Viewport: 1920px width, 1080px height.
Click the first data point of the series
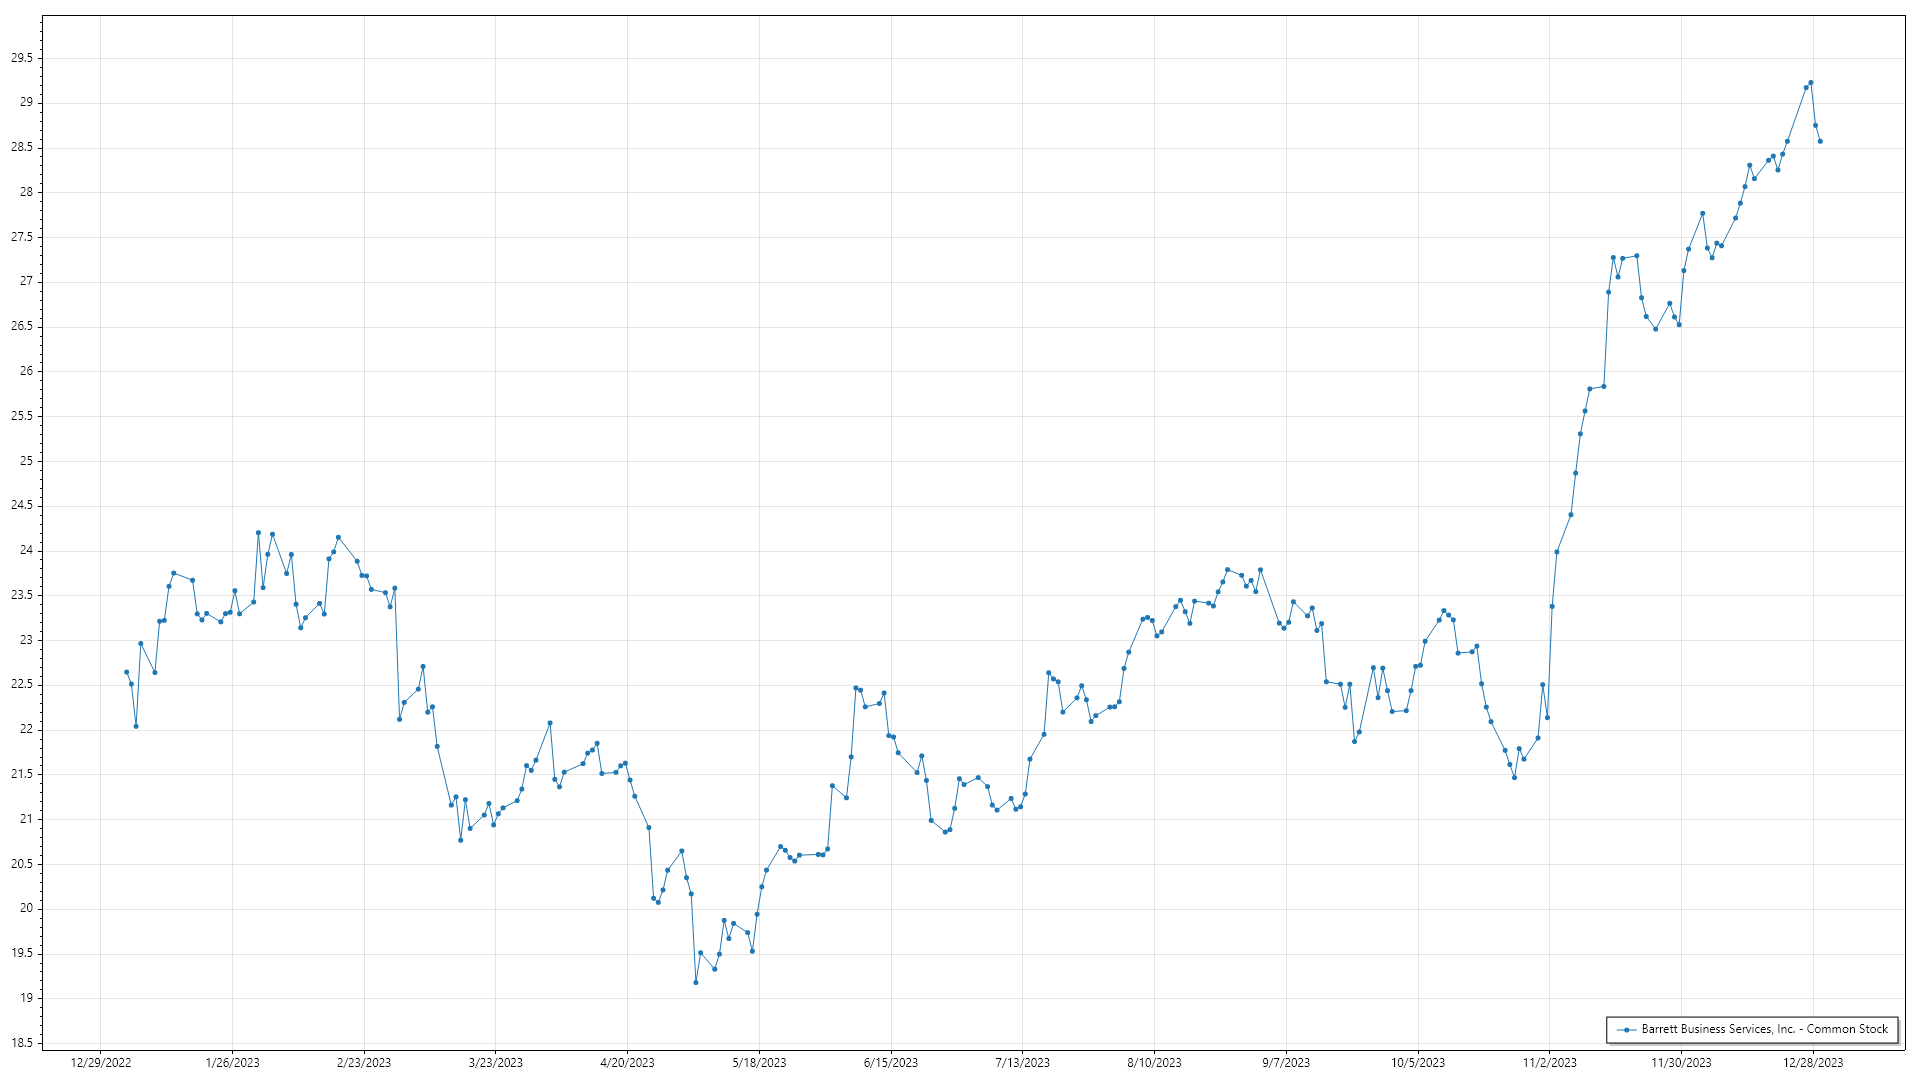coord(126,672)
